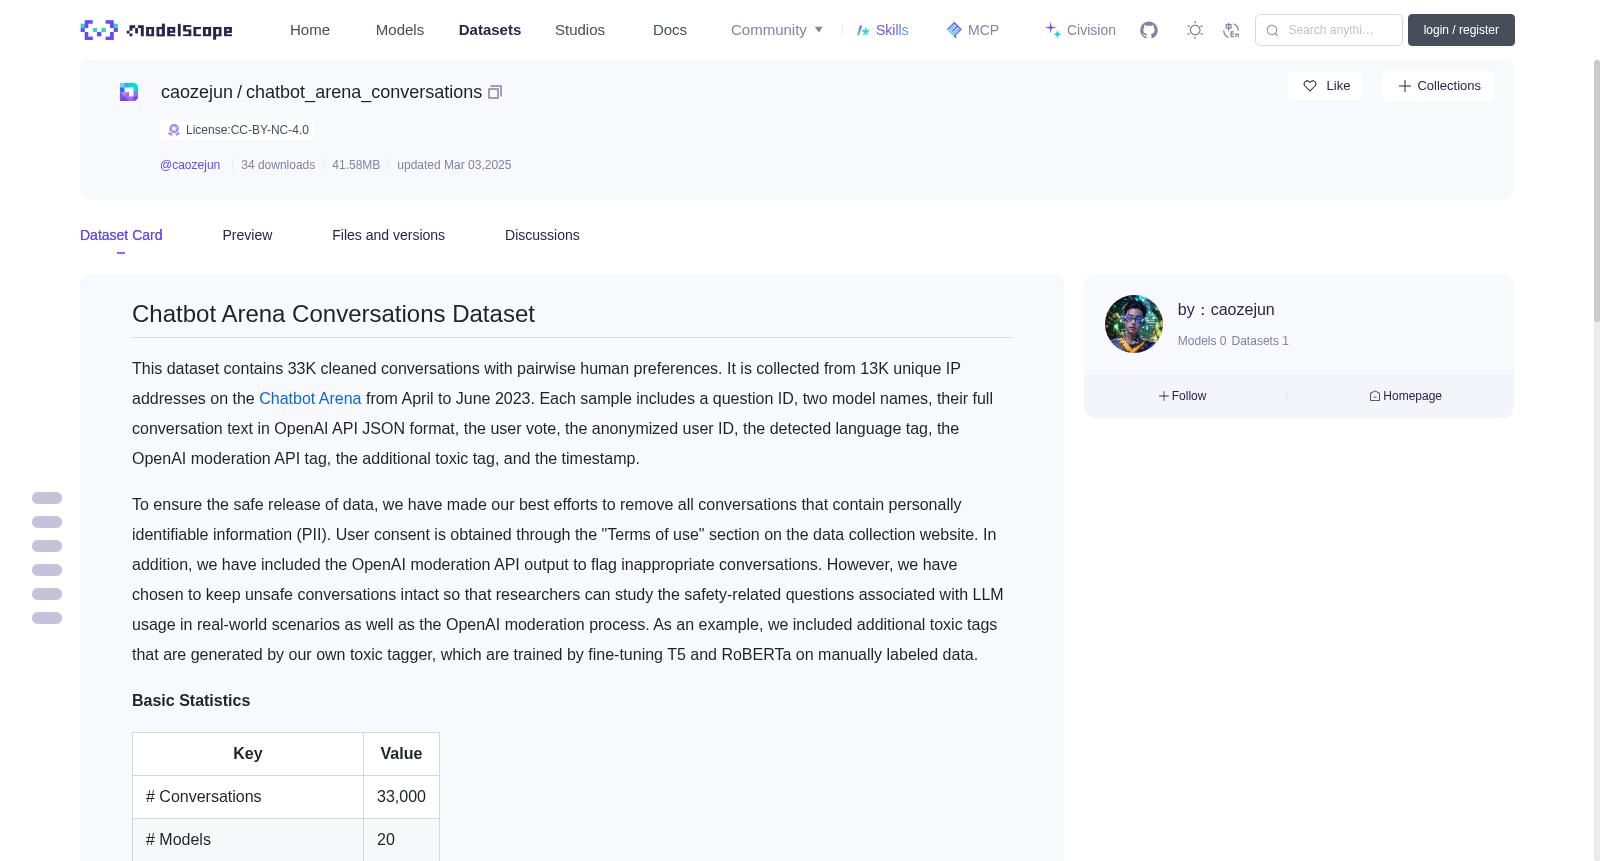Open the Discussions tab

click(542, 235)
